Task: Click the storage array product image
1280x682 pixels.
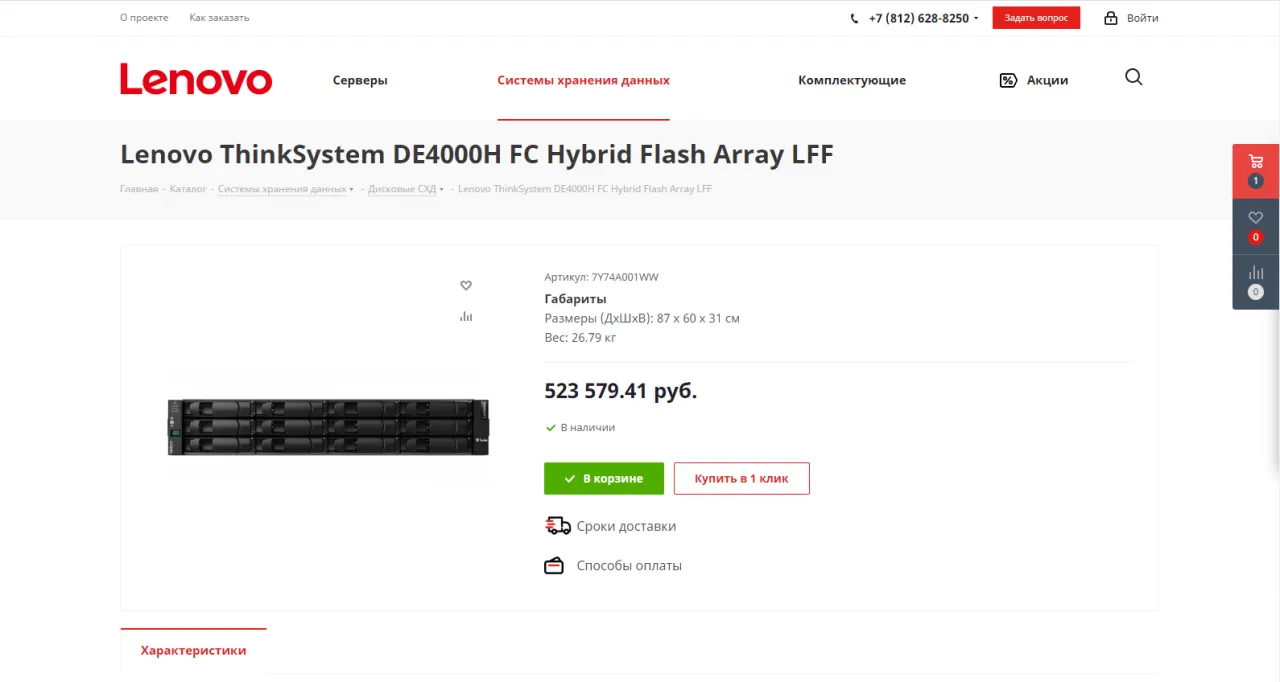Action: [x=328, y=427]
